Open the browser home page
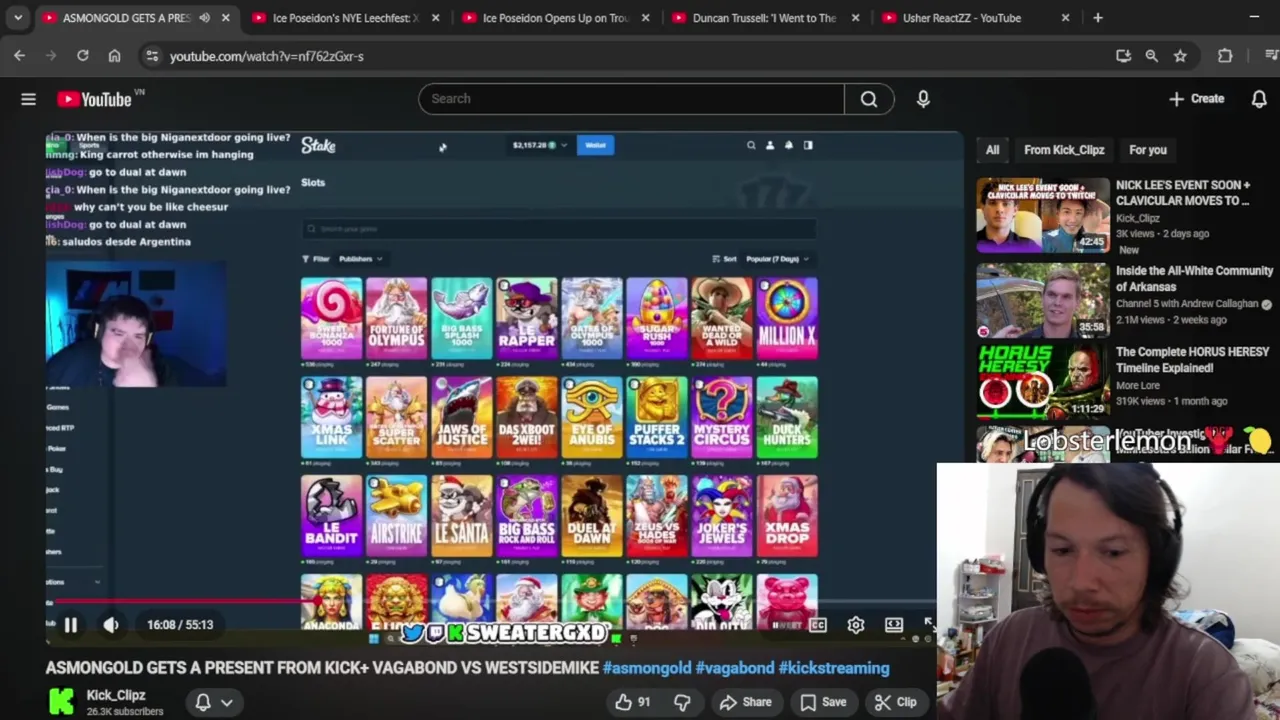Screen dimensions: 1280x720 coord(115,56)
